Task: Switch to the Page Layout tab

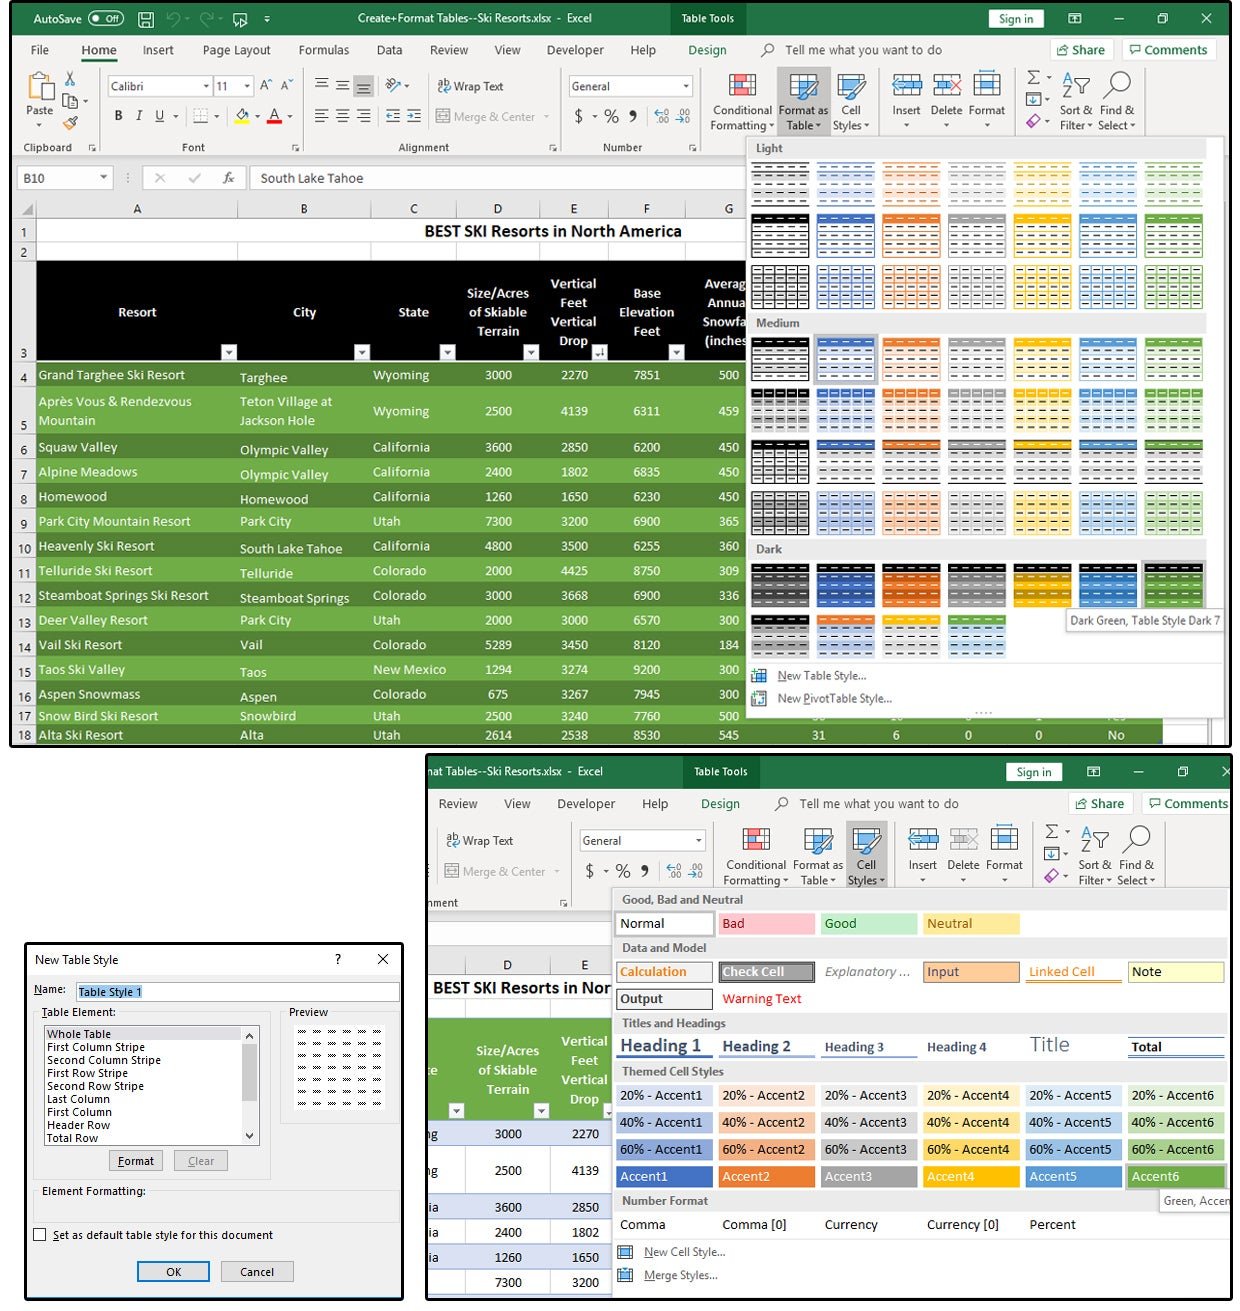Action: point(236,50)
